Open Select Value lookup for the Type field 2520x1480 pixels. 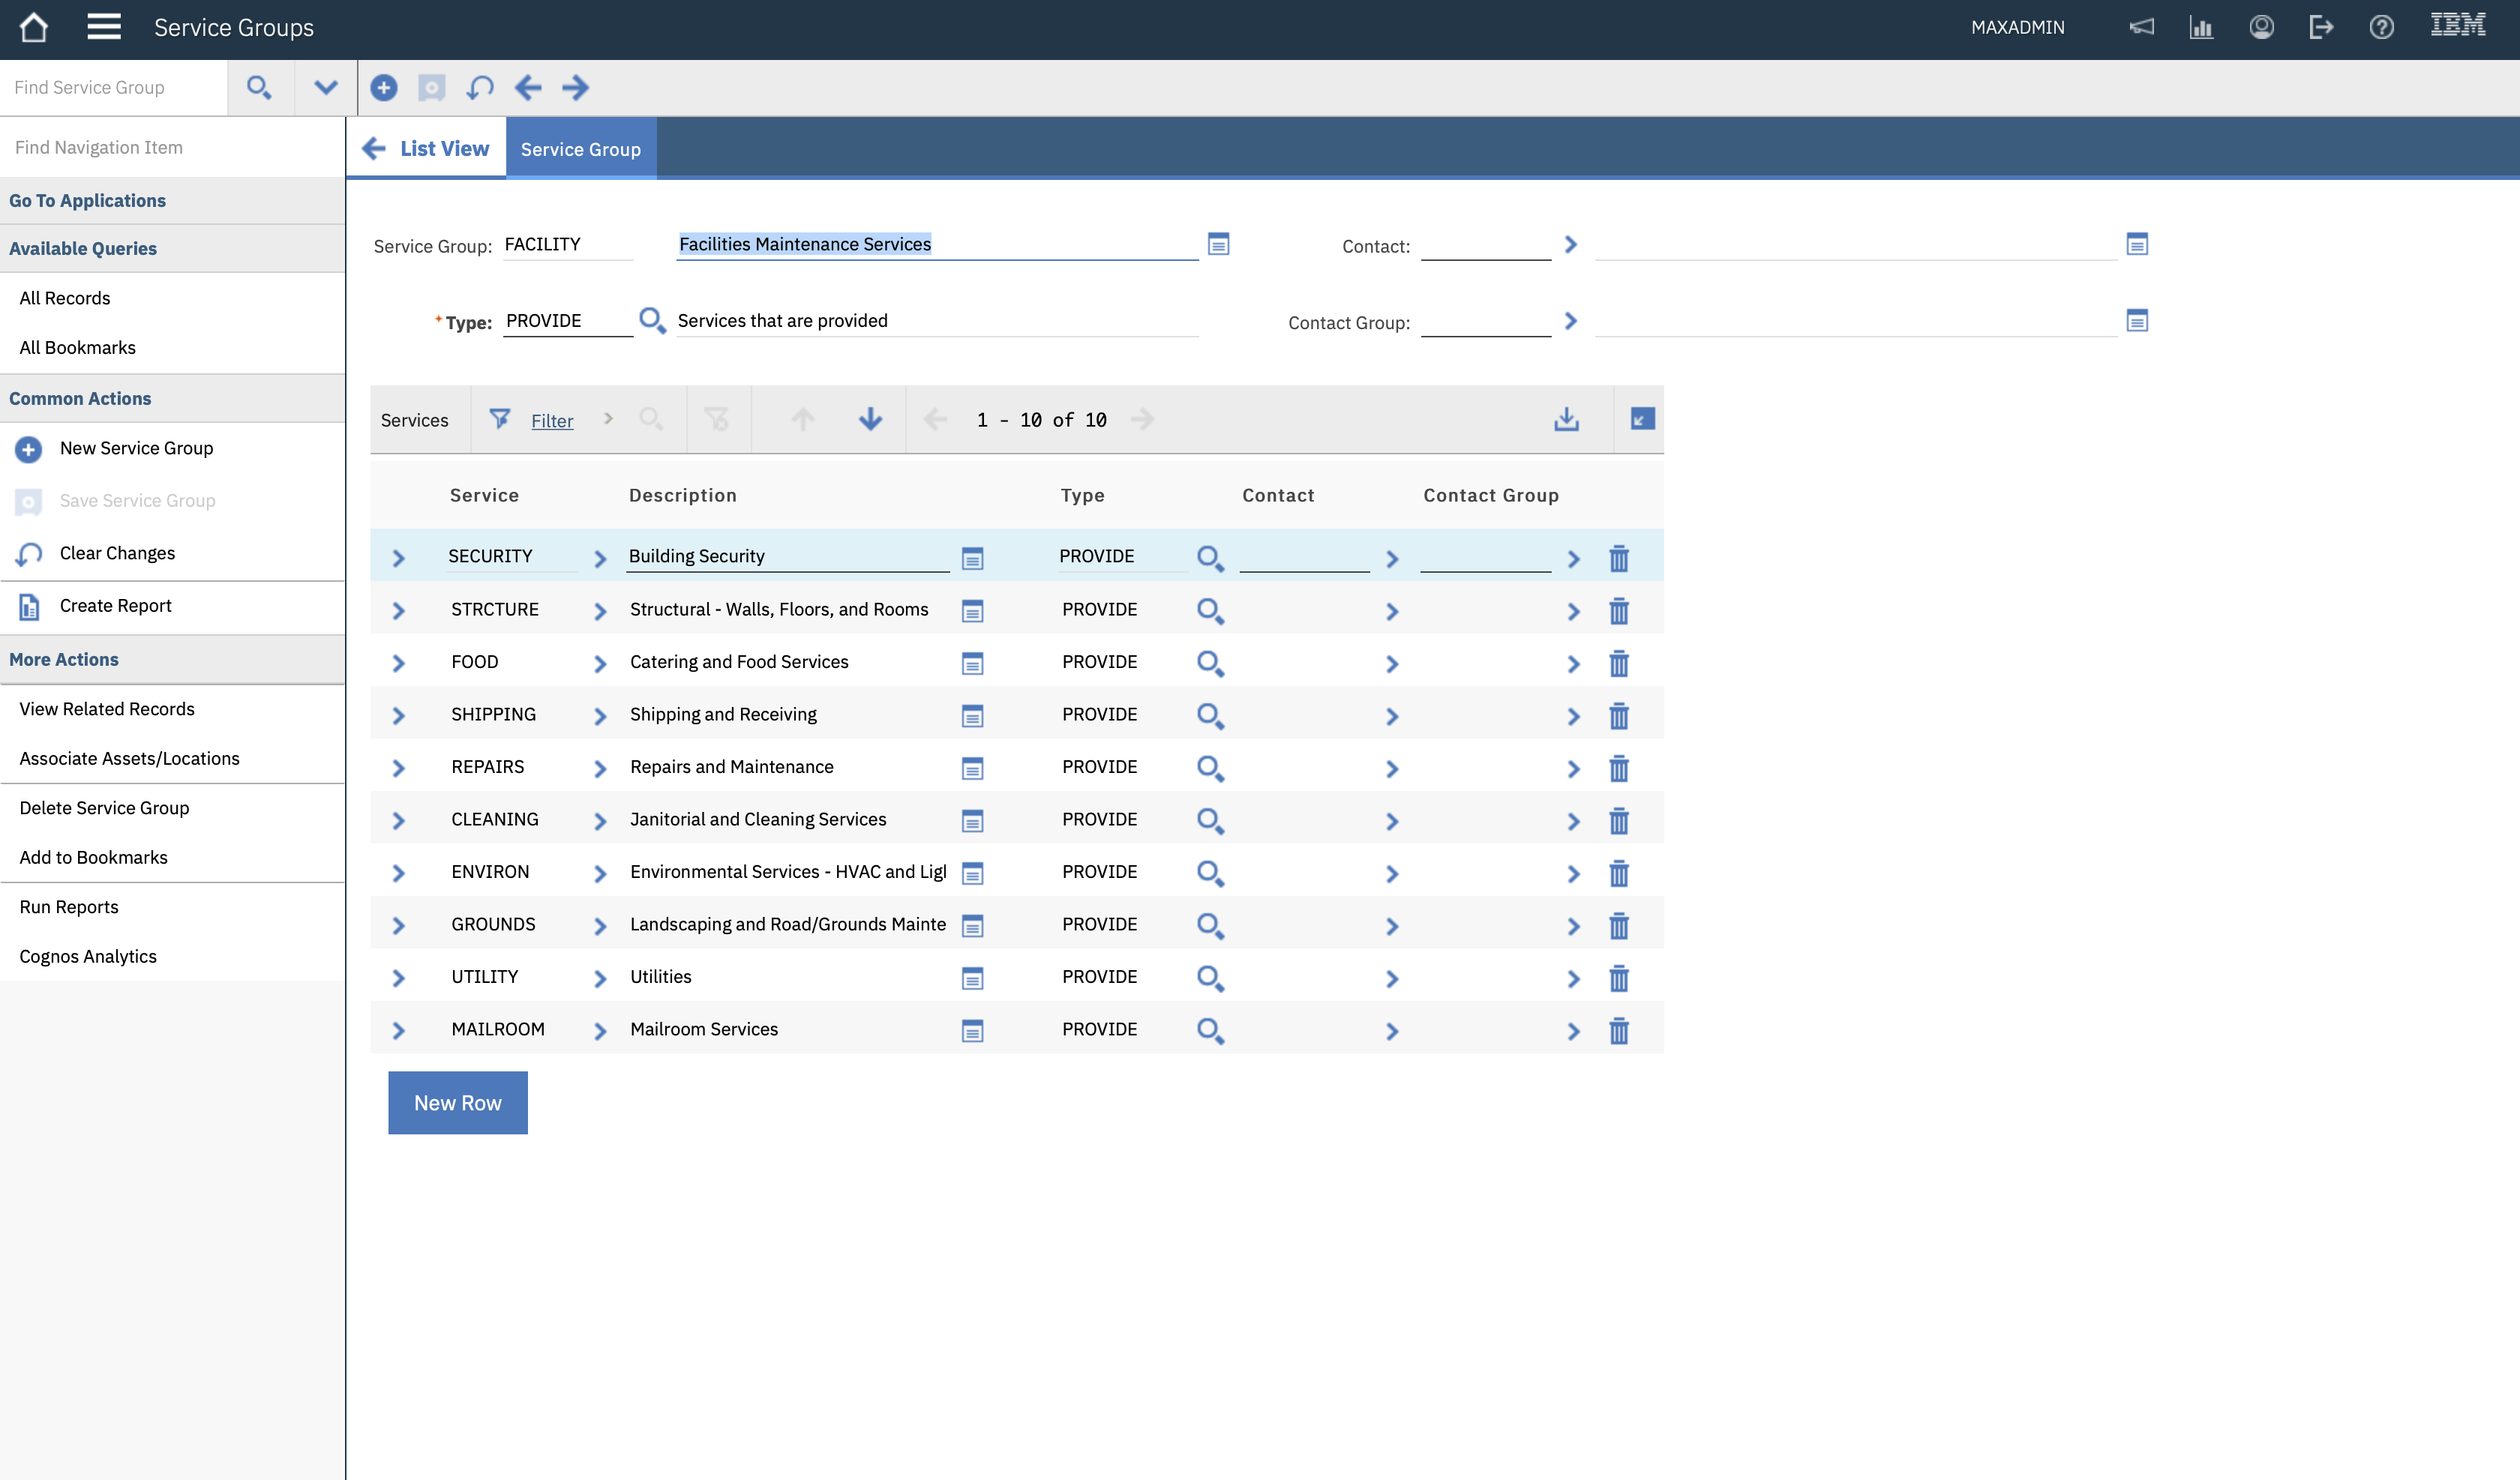(652, 320)
